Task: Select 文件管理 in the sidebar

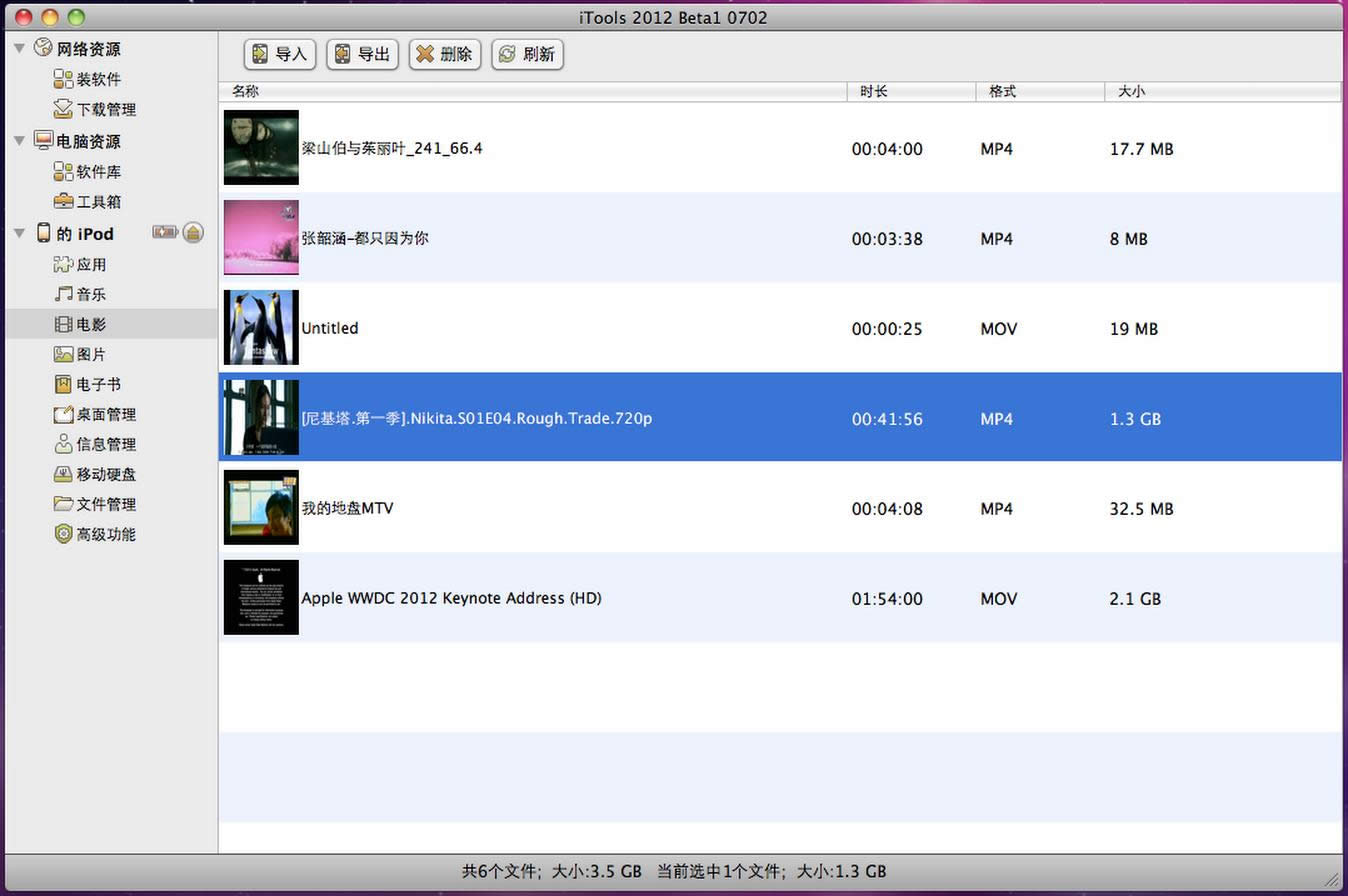Action: (x=107, y=504)
